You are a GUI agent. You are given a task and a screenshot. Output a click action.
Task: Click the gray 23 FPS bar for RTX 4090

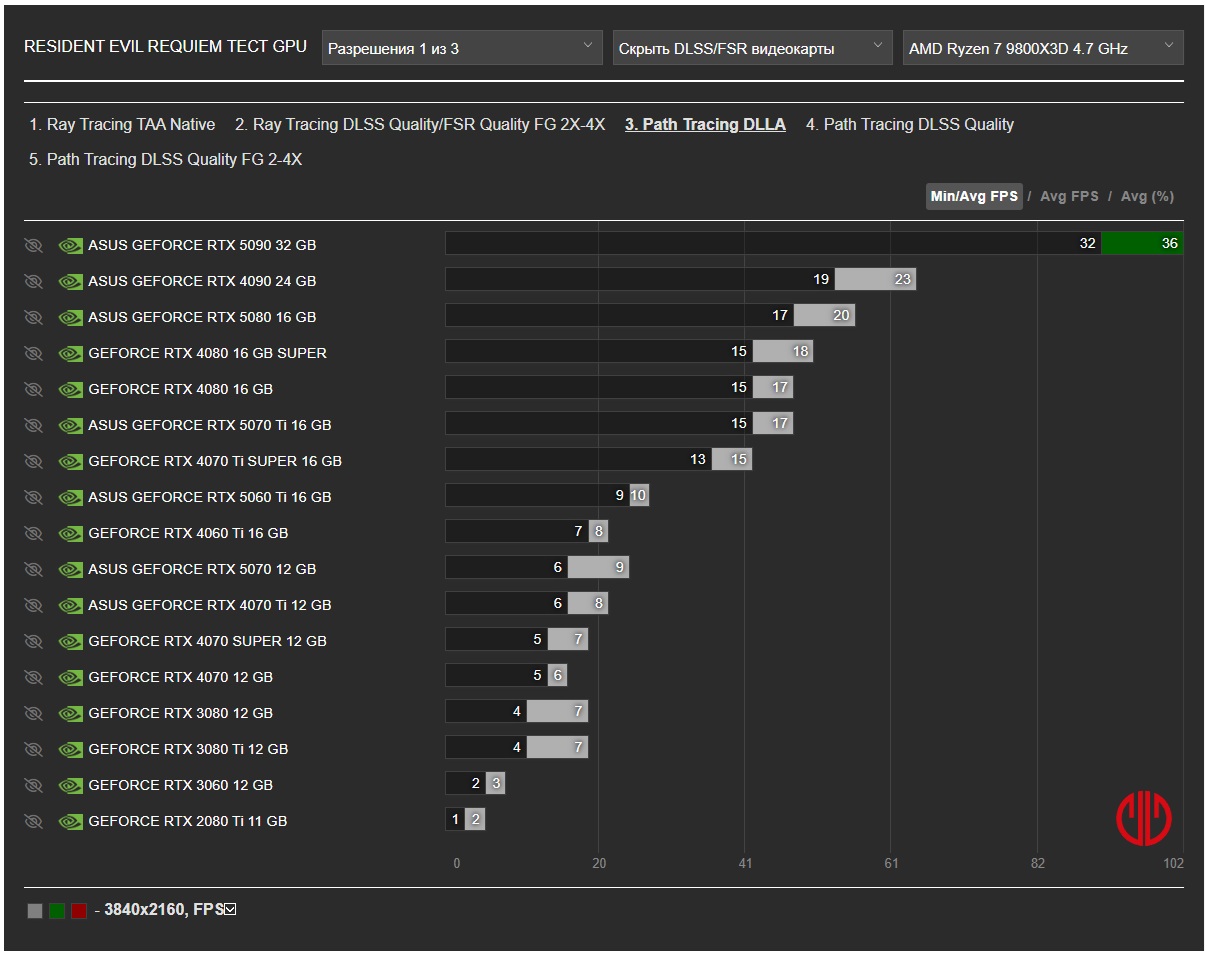[875, 280]
